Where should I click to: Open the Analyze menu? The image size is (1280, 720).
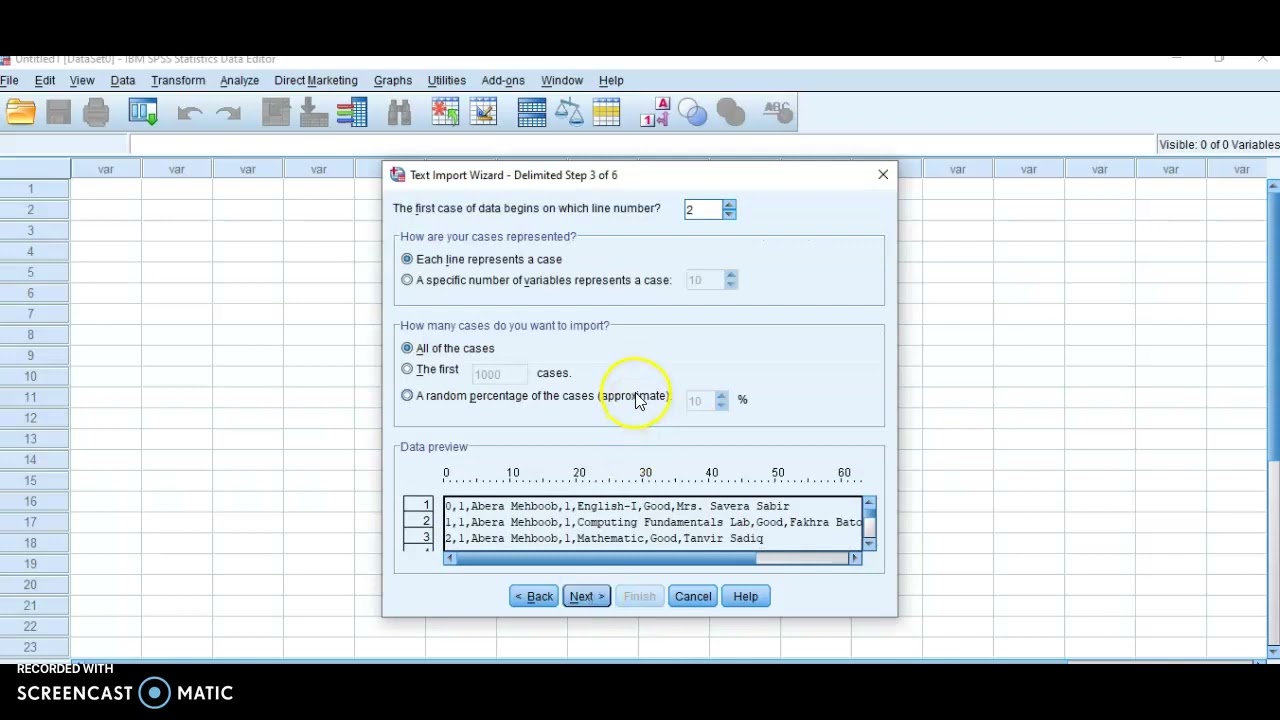[240, 80]
